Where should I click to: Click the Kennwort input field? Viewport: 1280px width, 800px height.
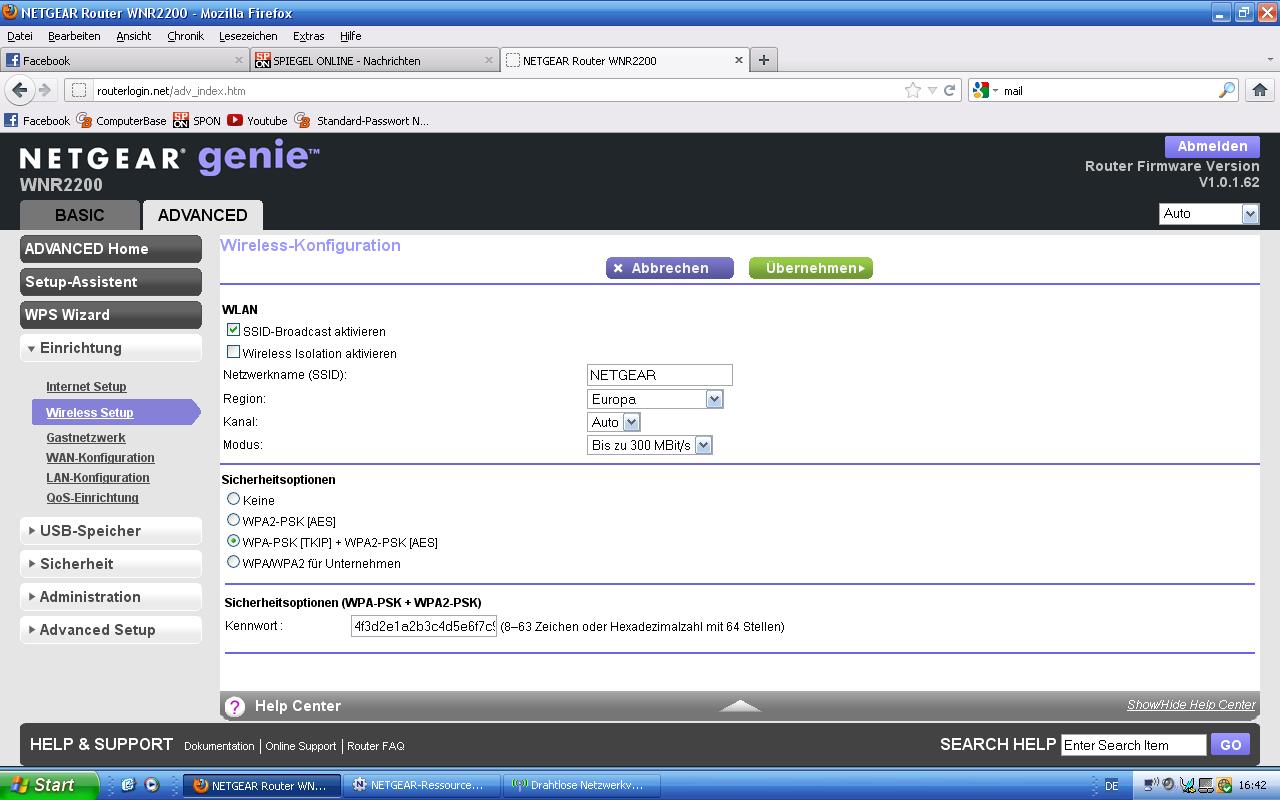tap(424, 626)
